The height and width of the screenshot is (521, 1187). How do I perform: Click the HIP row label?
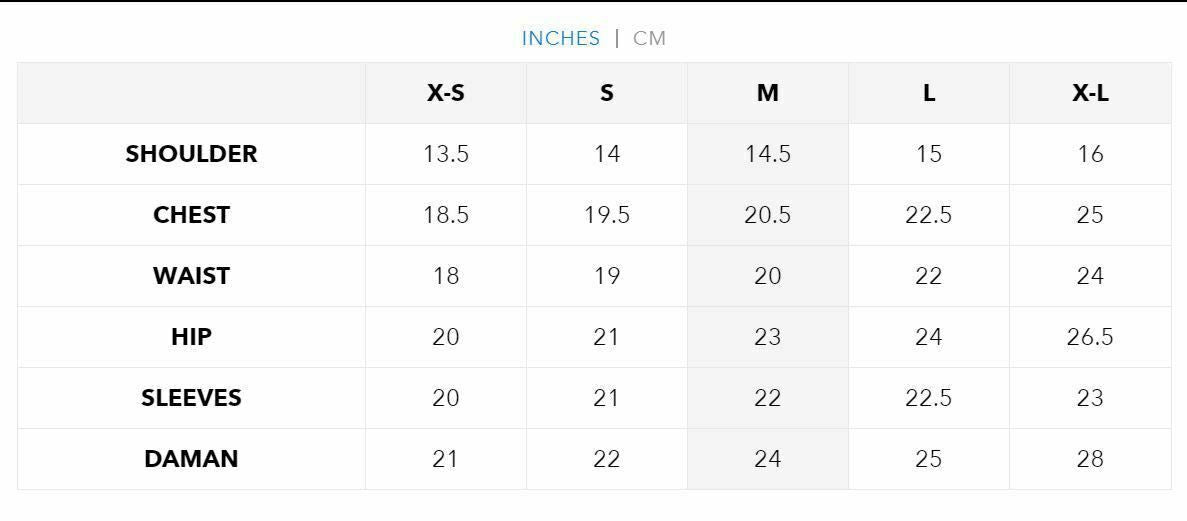pos(191,337)
